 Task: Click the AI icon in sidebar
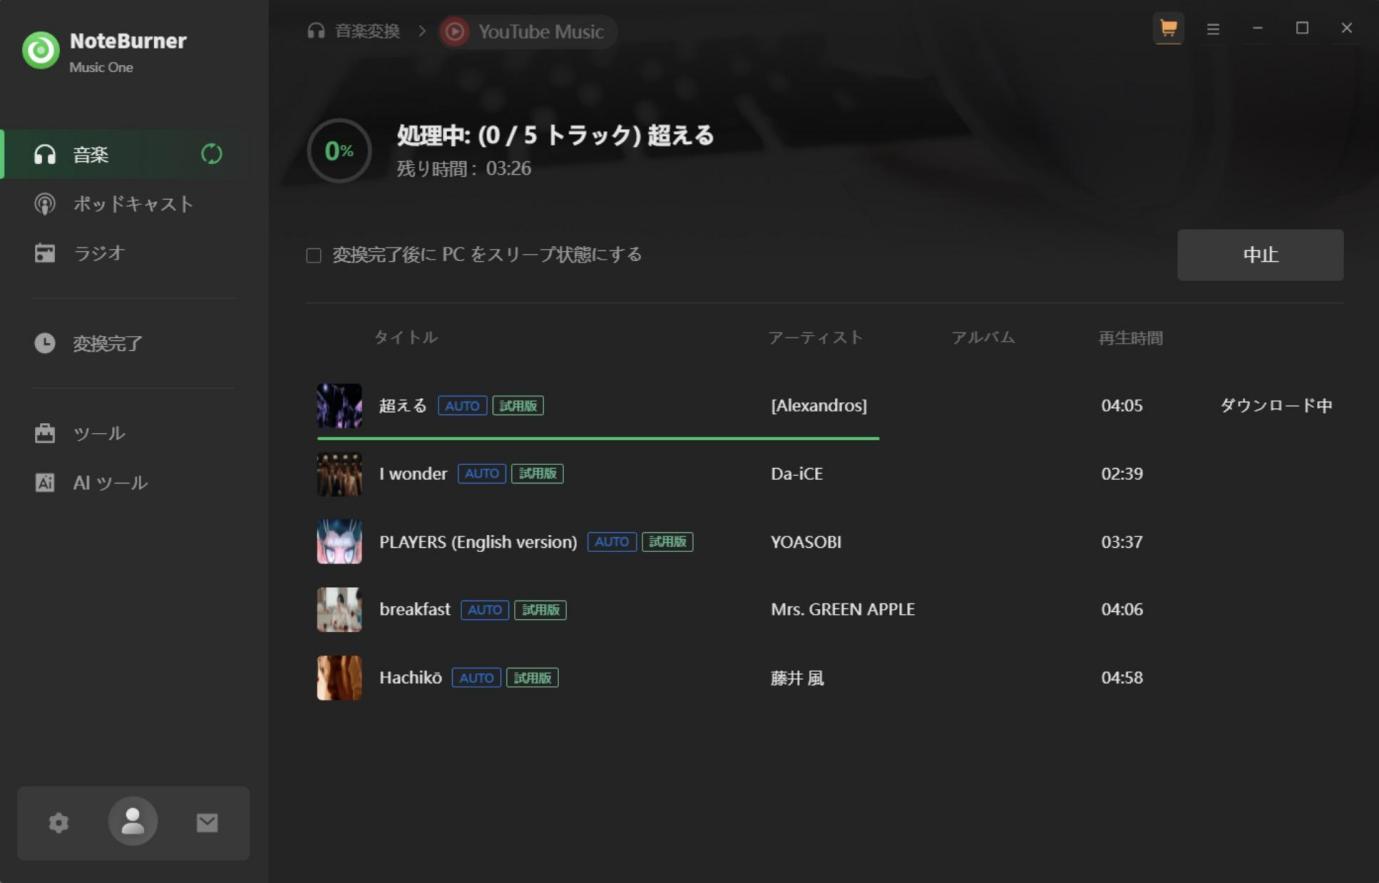pyautogui.click(x=45, y=482)
